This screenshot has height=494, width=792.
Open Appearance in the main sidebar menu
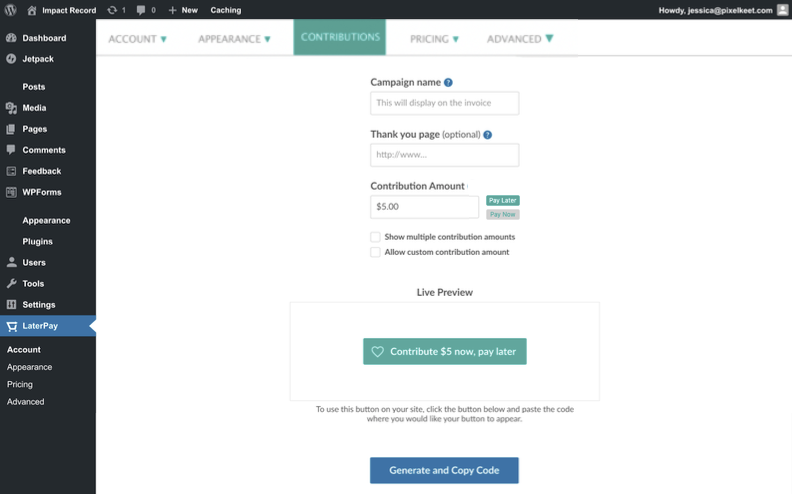click(46, 221)
